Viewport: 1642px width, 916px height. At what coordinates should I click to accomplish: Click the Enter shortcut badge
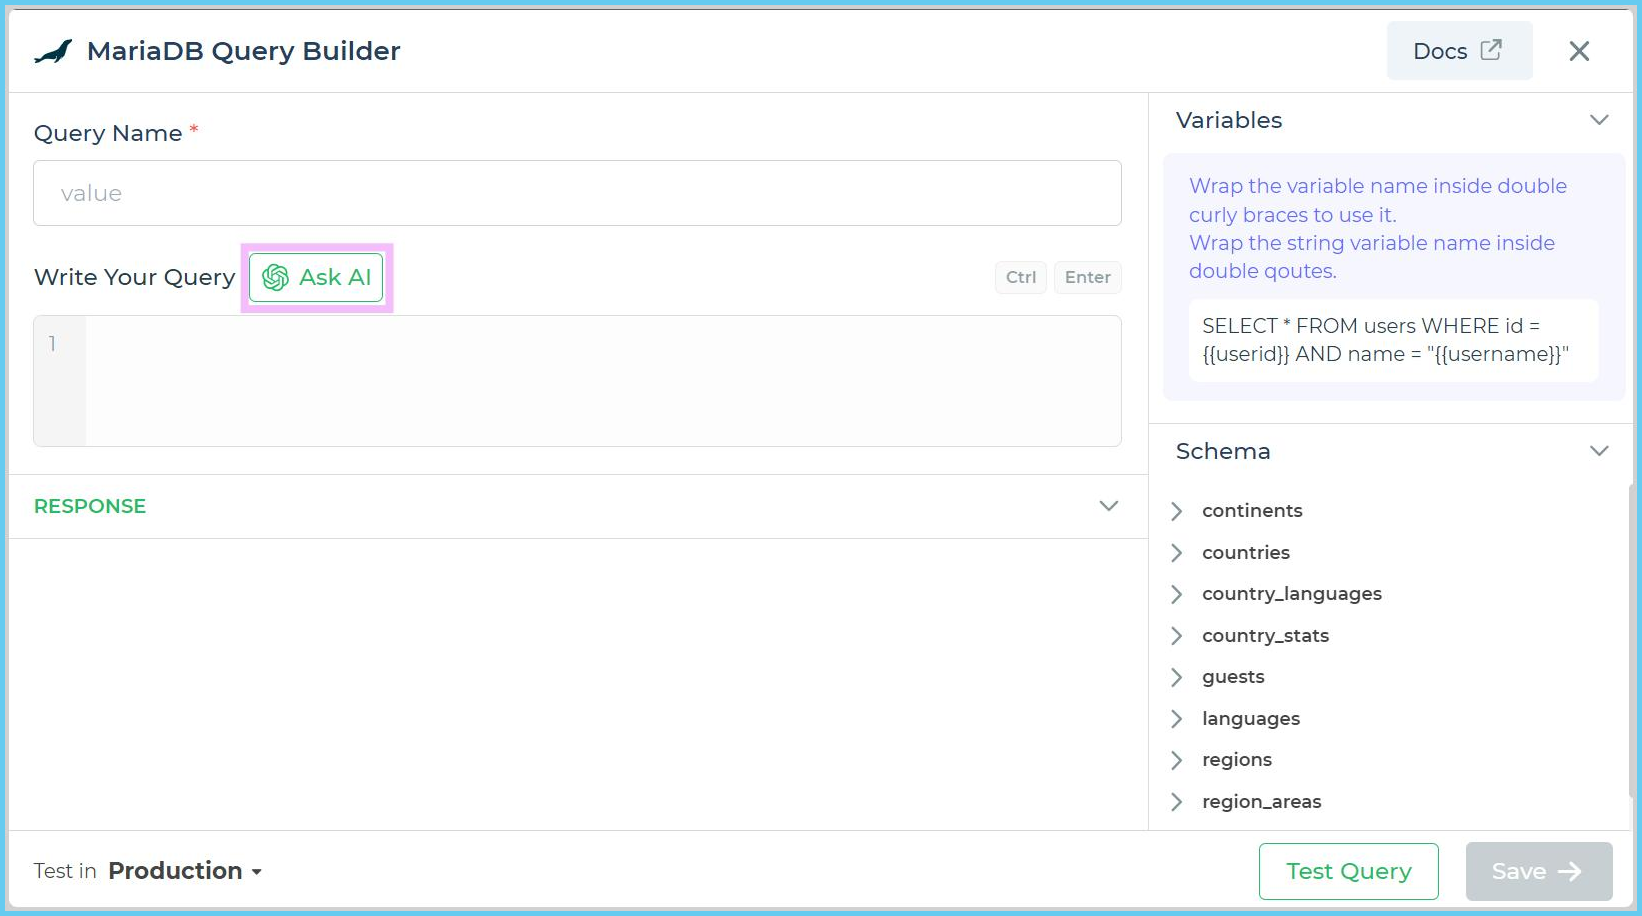pyautogui.click(x=1088, y=277)
